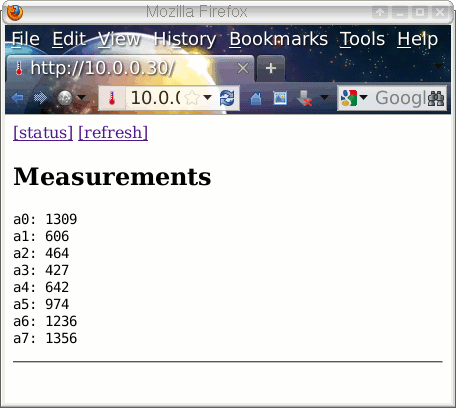Click the Measurements heading
456x408 pixels.
(x=112, y=176)
